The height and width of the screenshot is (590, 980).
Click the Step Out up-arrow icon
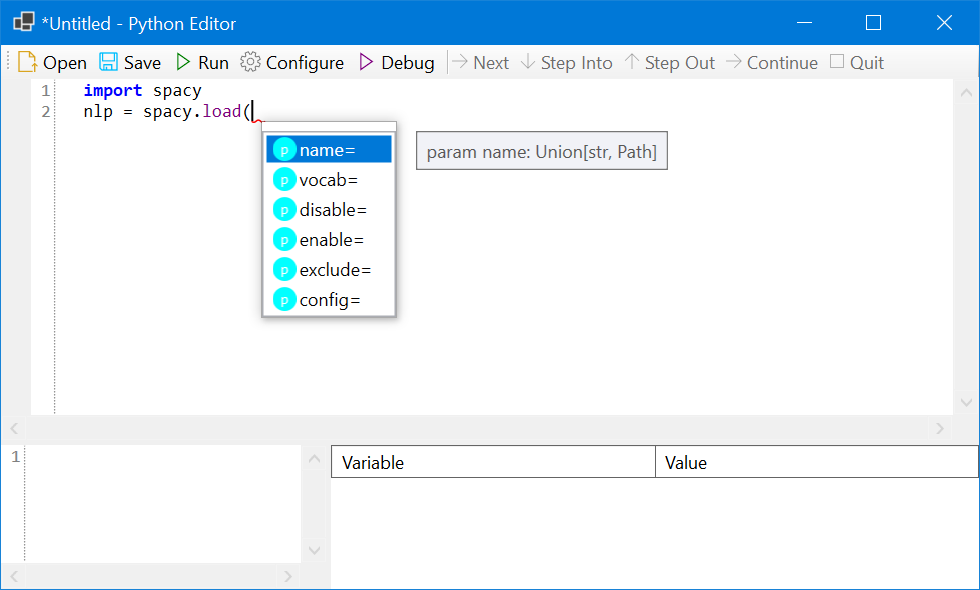click(x=631, y=61)
